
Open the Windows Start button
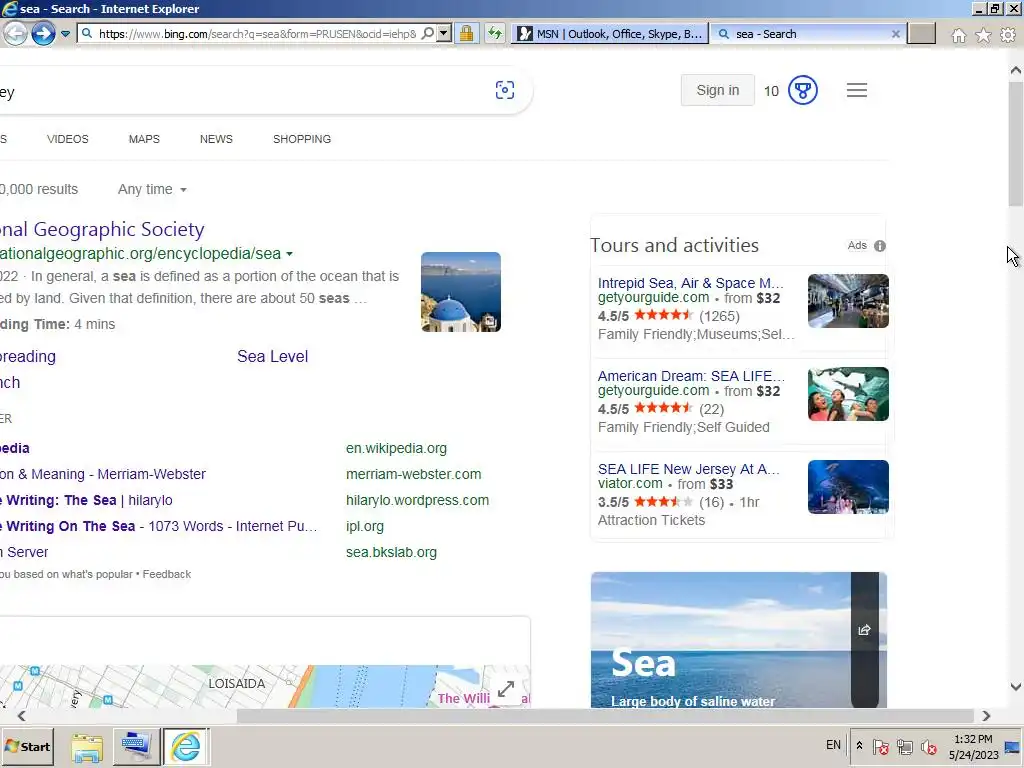pyautogui.click(x=27, y=746)
